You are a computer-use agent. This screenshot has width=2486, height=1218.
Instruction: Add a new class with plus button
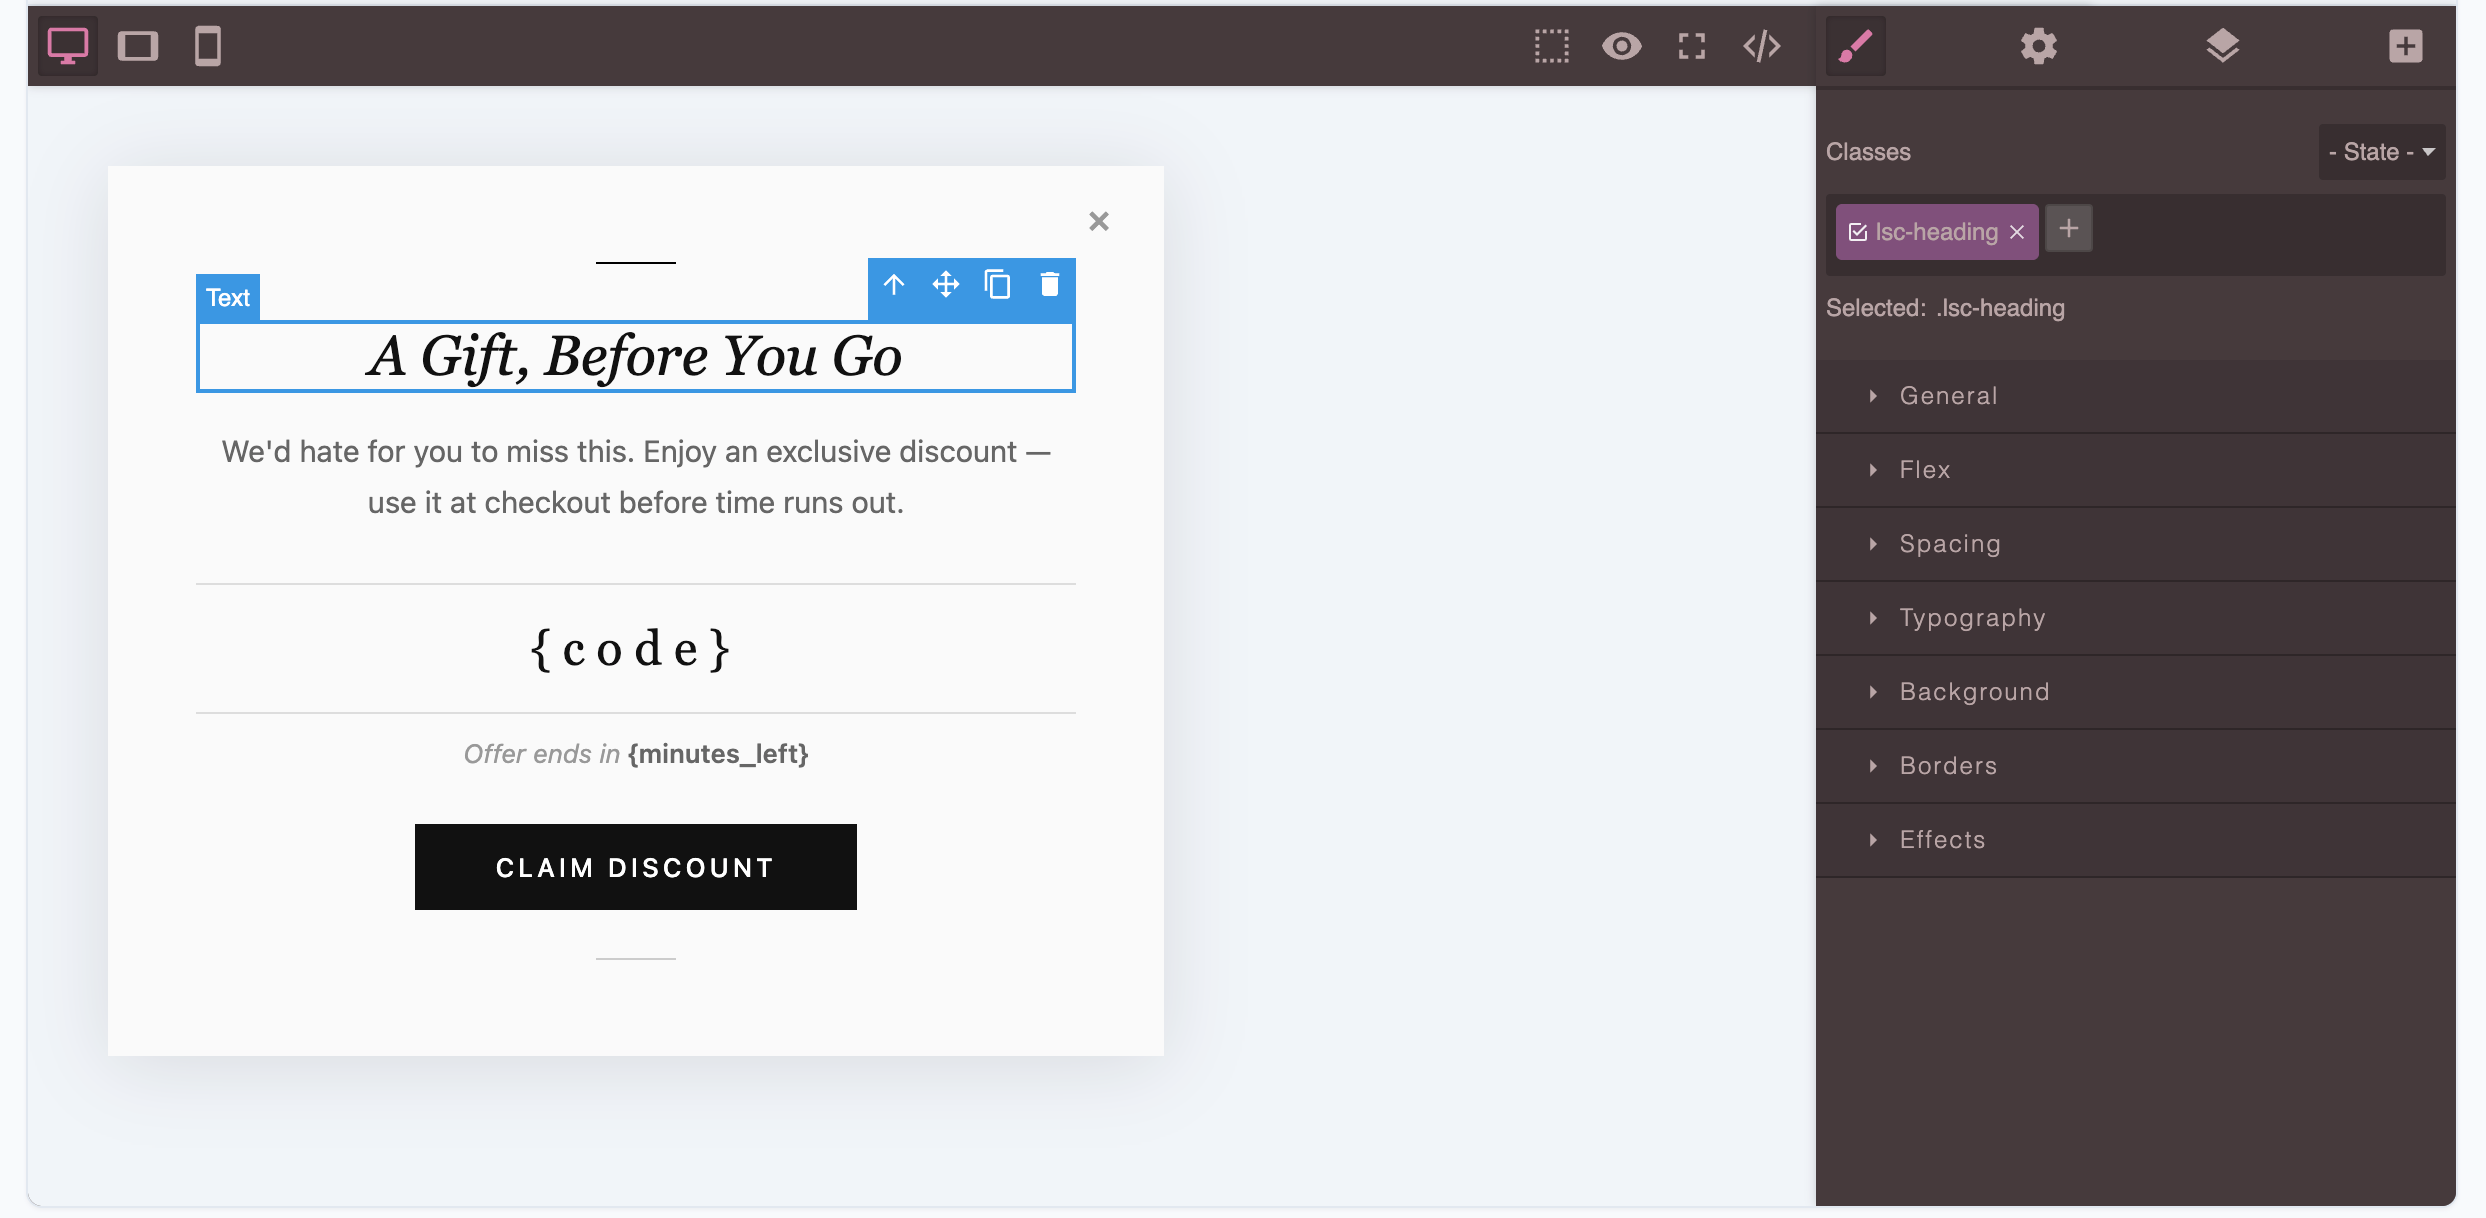(2068, 229)
